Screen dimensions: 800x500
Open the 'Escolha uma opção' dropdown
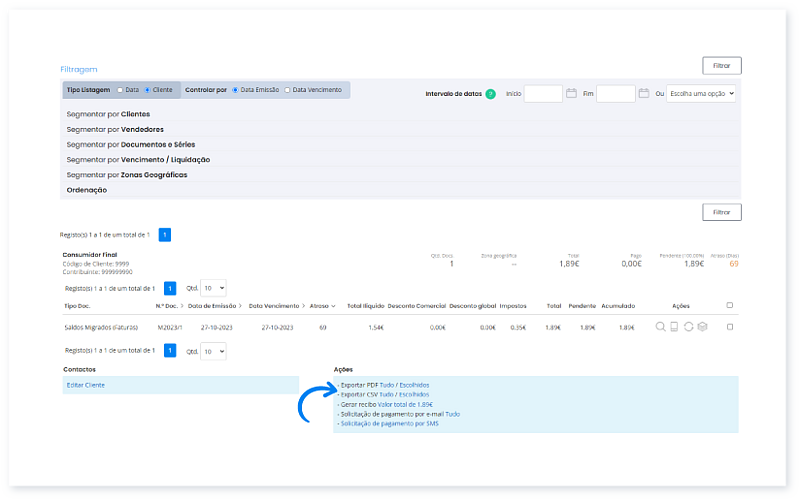pos(701,94)
